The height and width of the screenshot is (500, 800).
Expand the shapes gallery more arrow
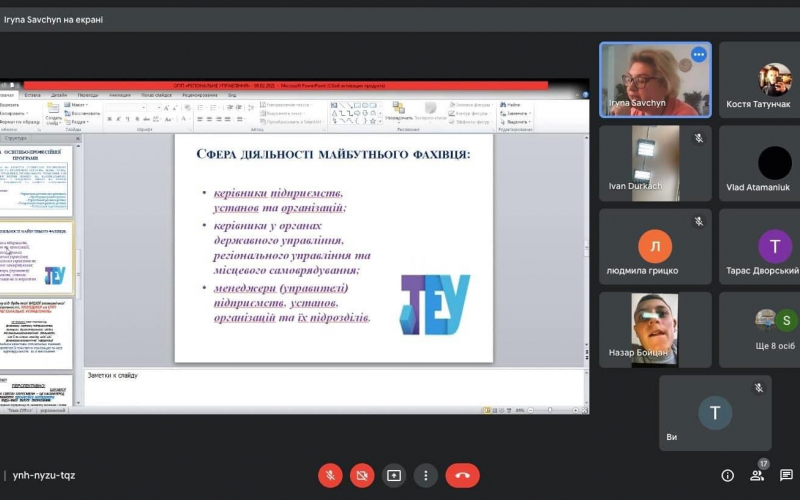pyautogui.click(x=380, y=121)
